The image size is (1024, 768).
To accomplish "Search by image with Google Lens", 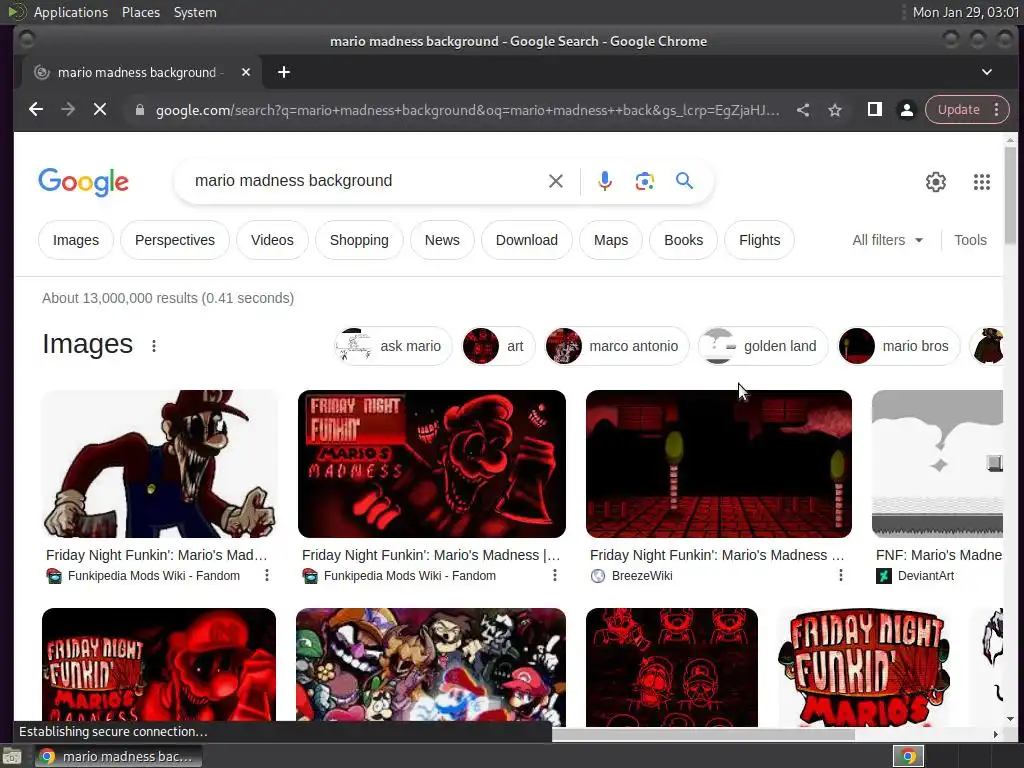I will (645, 181).
